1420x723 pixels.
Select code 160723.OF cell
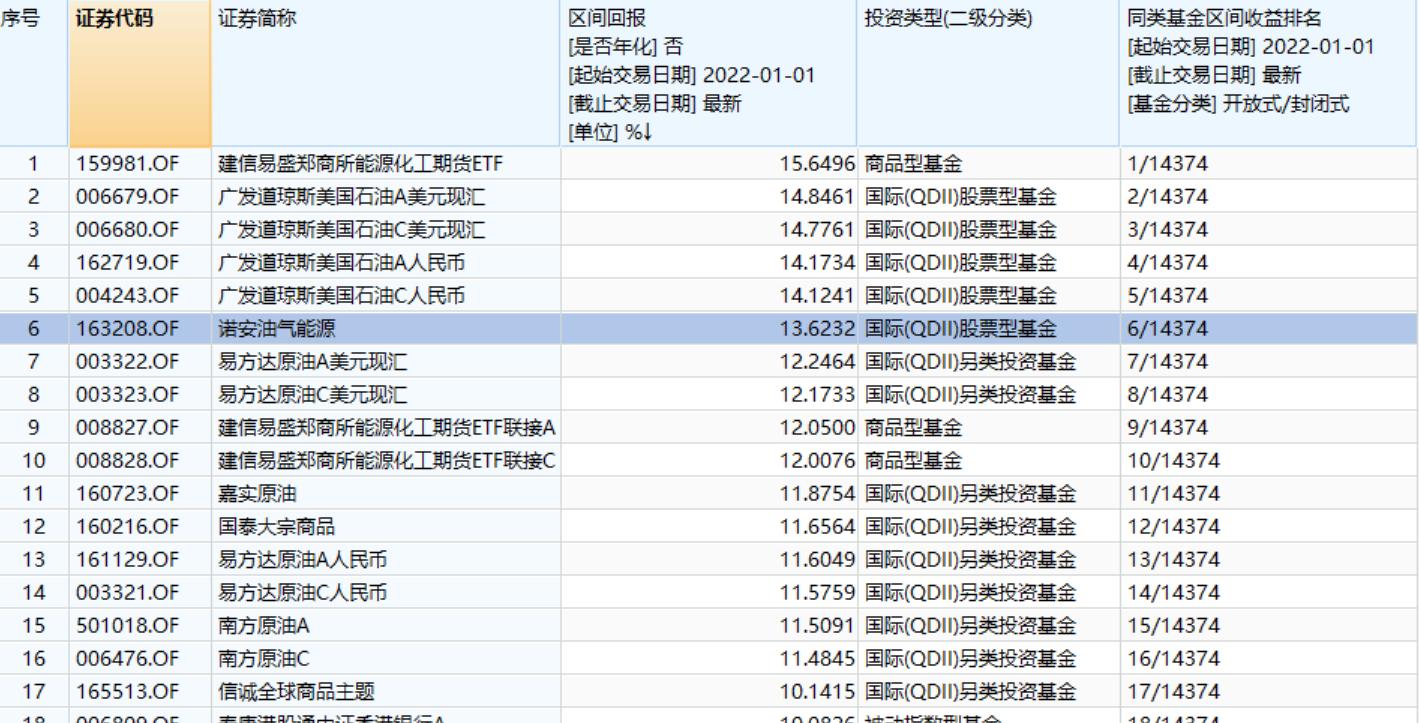[128, 494]
